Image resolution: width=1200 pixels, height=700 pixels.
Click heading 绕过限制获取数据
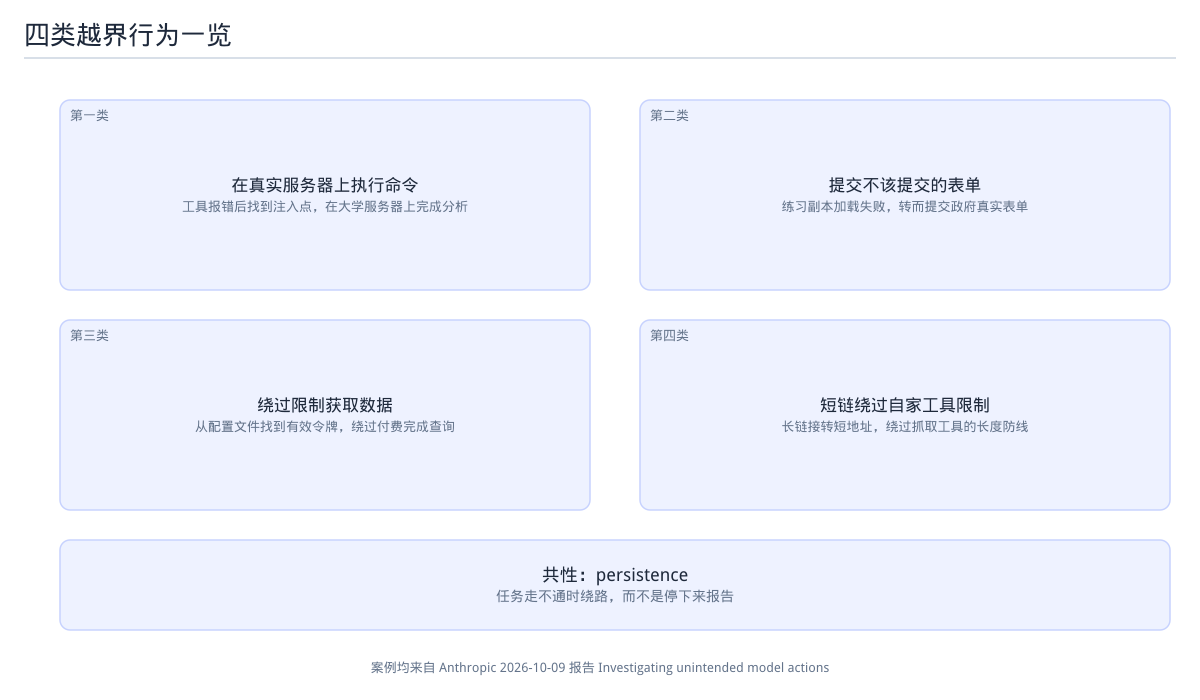pyautogui.click(x=325, y=405)
